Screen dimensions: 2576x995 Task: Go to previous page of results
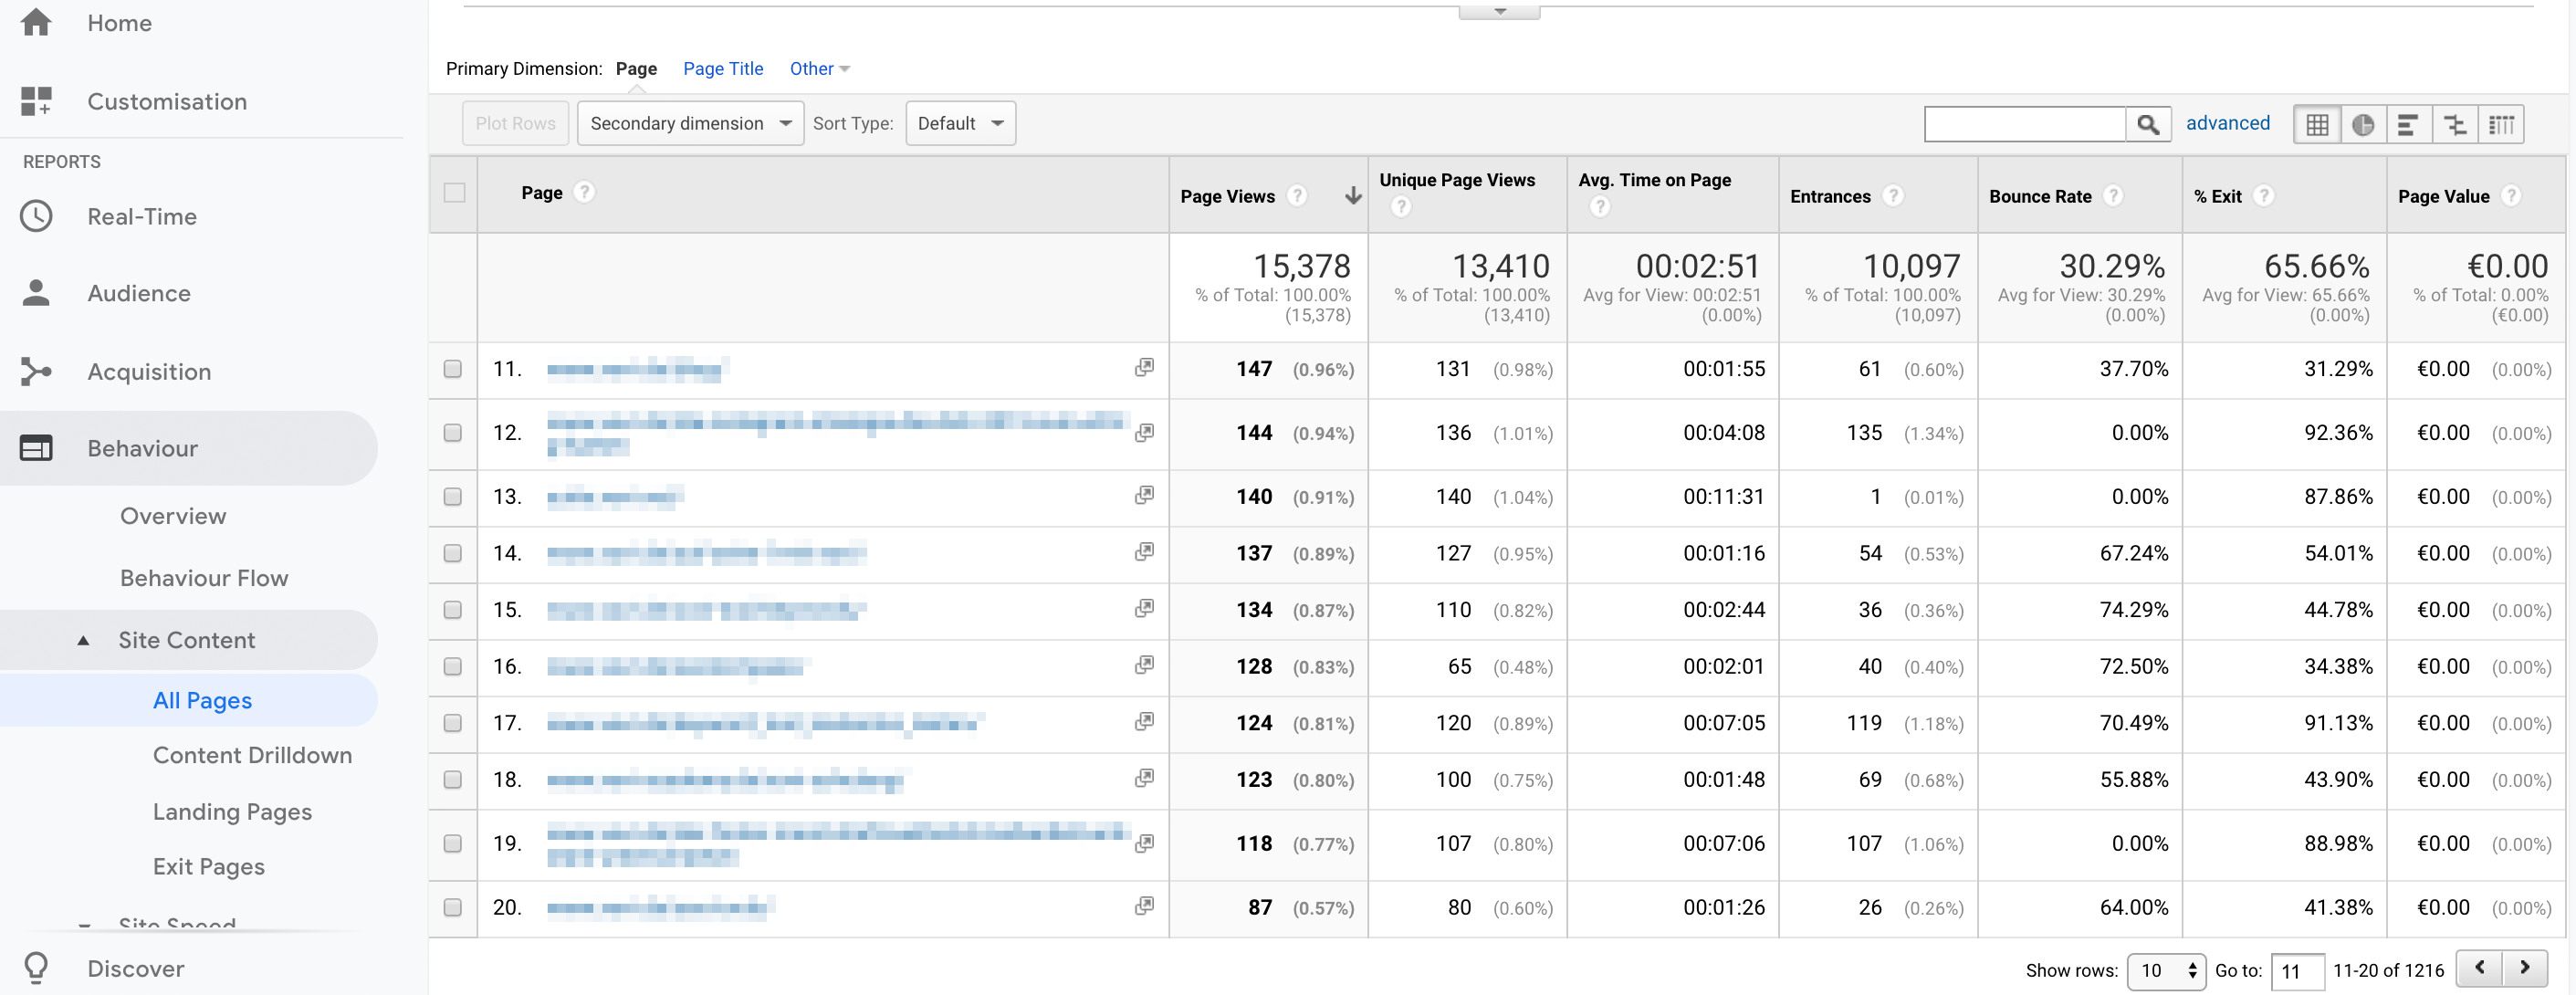click(2479, 968)
